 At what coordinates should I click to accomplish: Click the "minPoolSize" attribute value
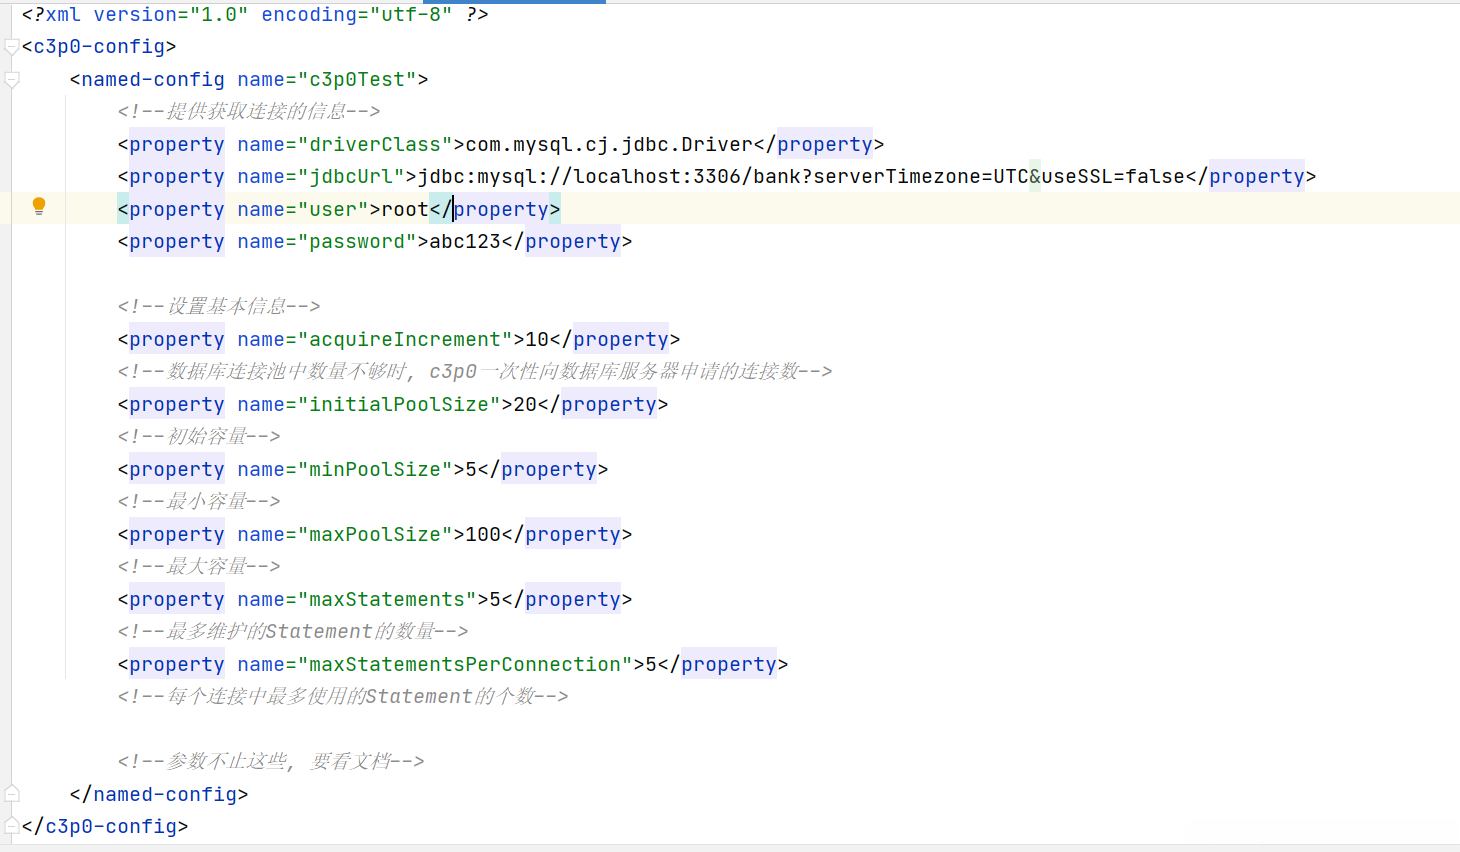tap(375, 470)
